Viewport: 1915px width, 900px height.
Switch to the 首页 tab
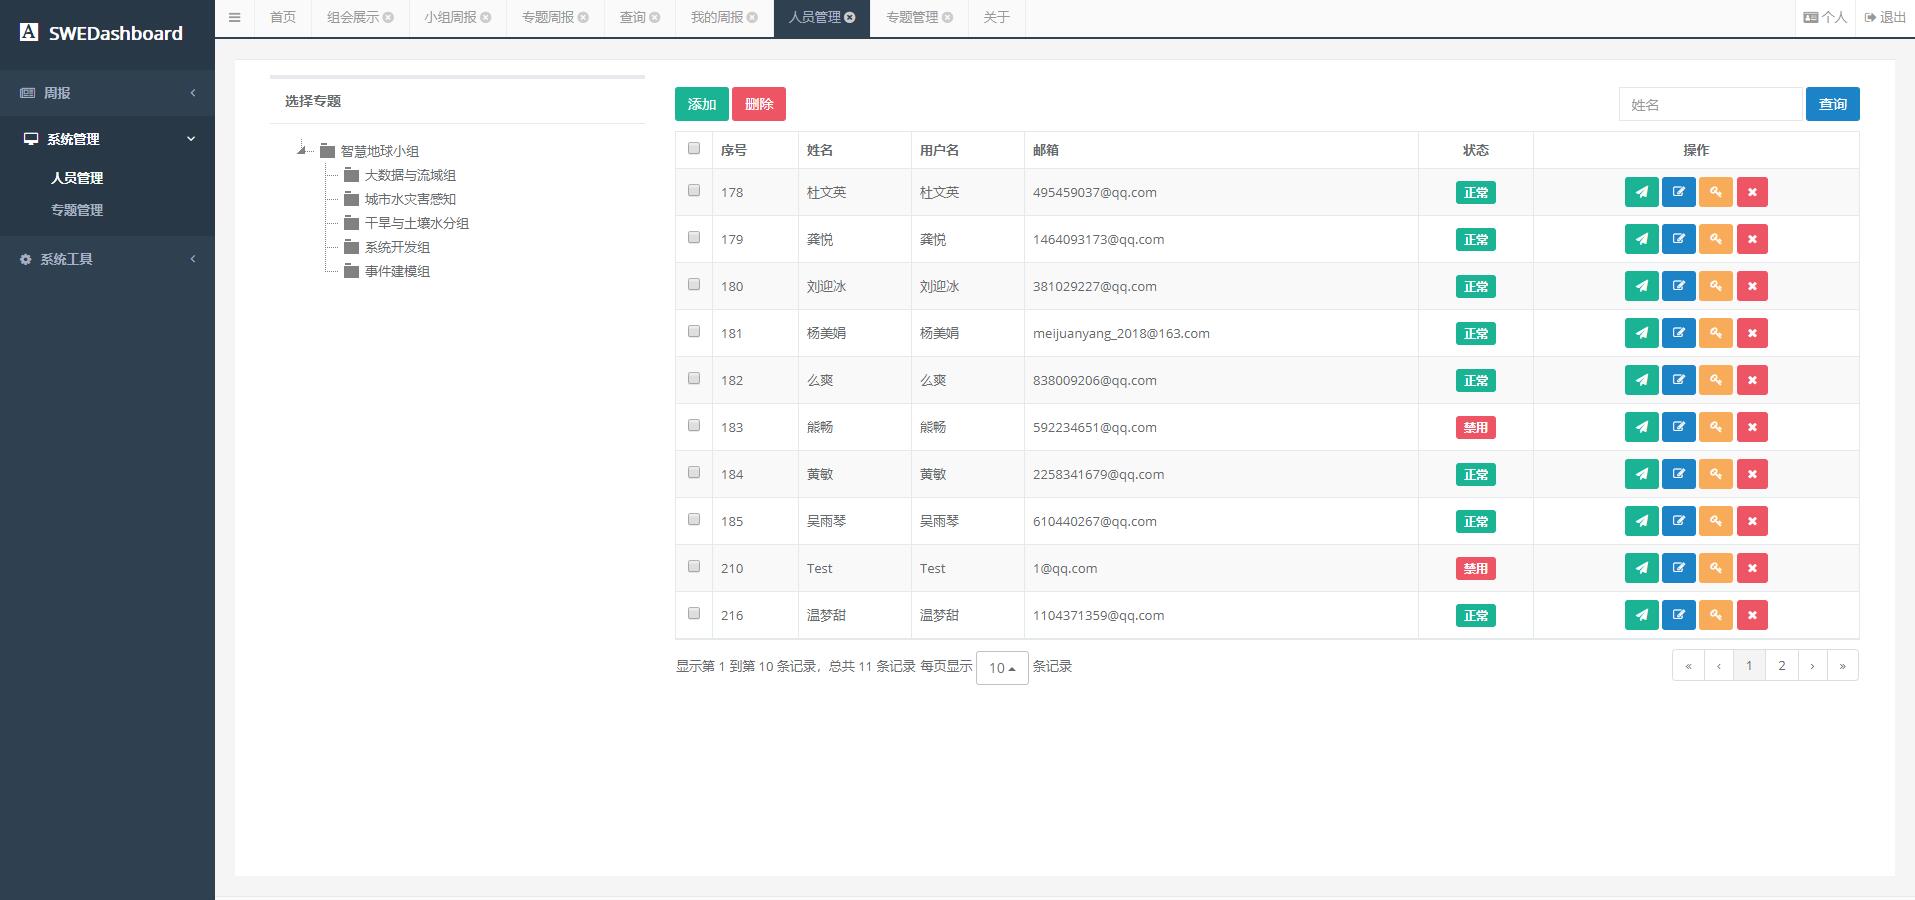(283, 17)
